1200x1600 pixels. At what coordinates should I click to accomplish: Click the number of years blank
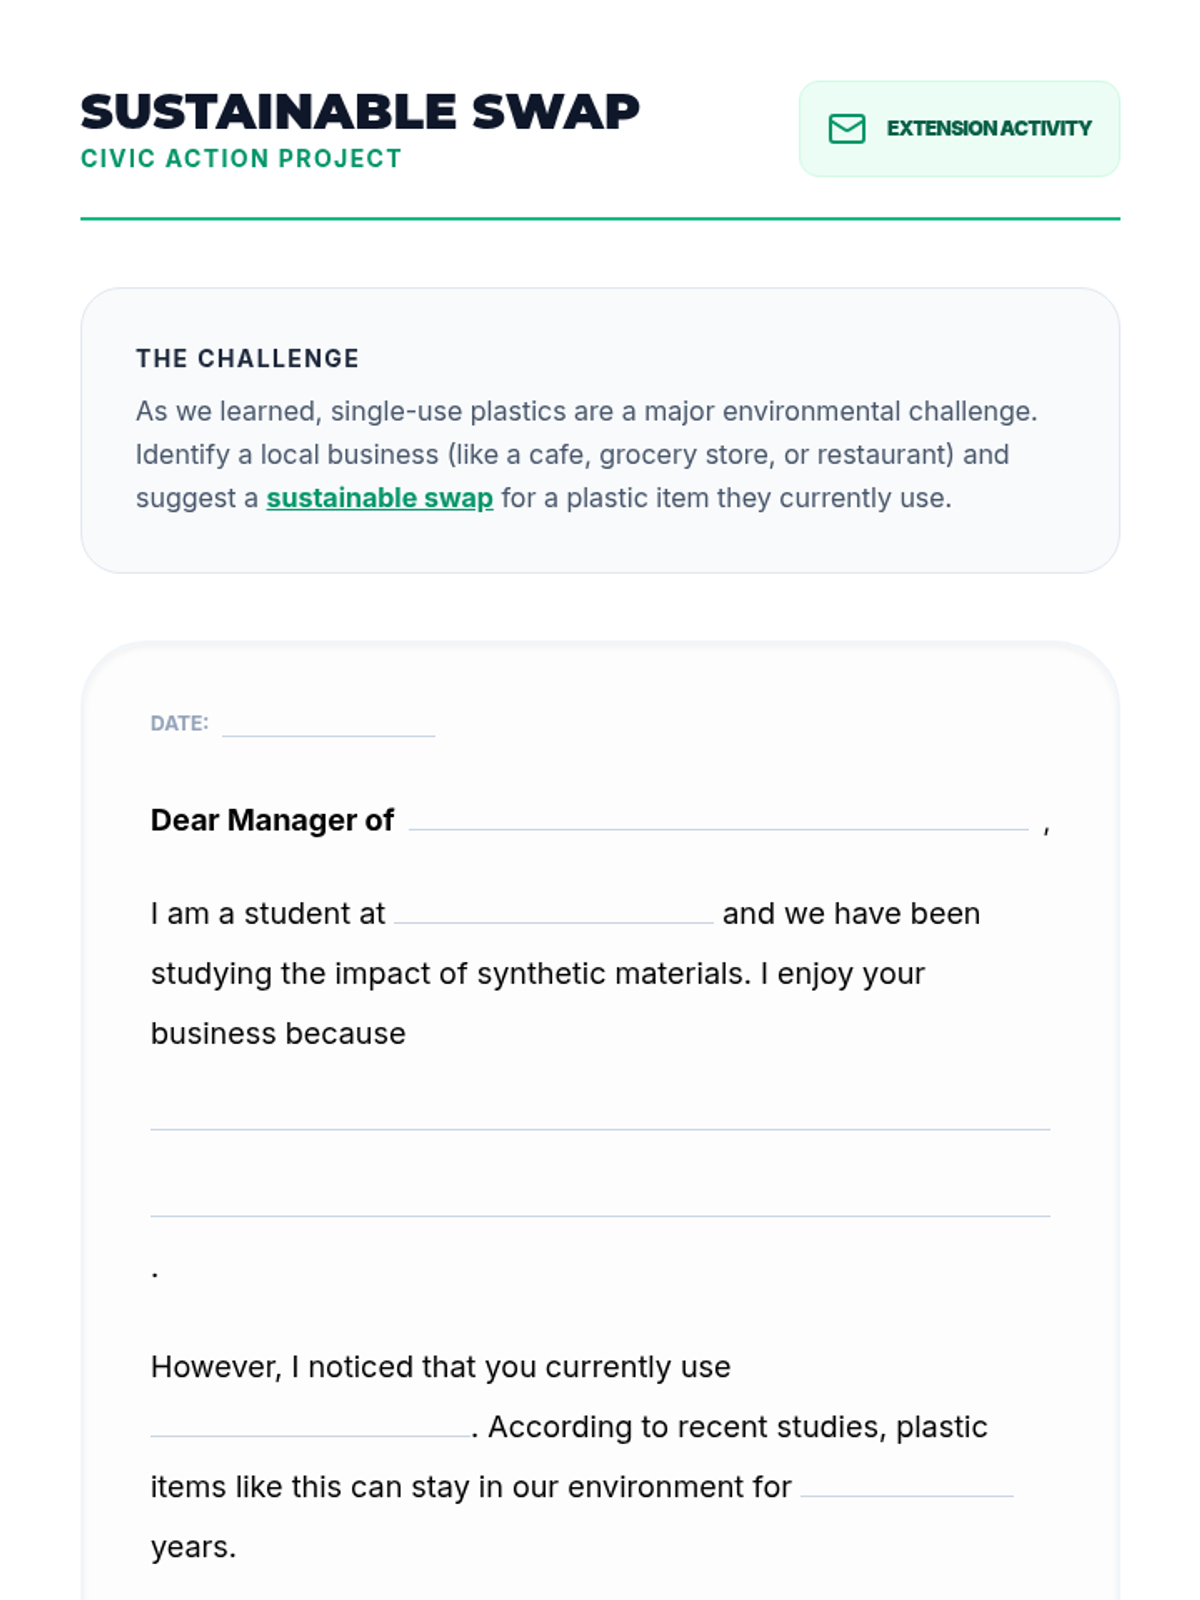click(906, 1485)
